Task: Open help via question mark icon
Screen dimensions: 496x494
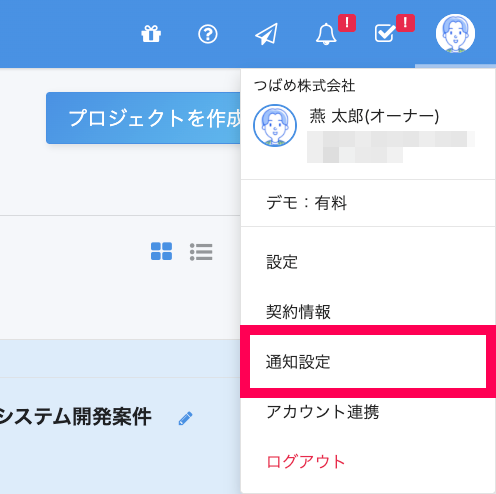Action: pyautogui.click(x=208, y=34)
